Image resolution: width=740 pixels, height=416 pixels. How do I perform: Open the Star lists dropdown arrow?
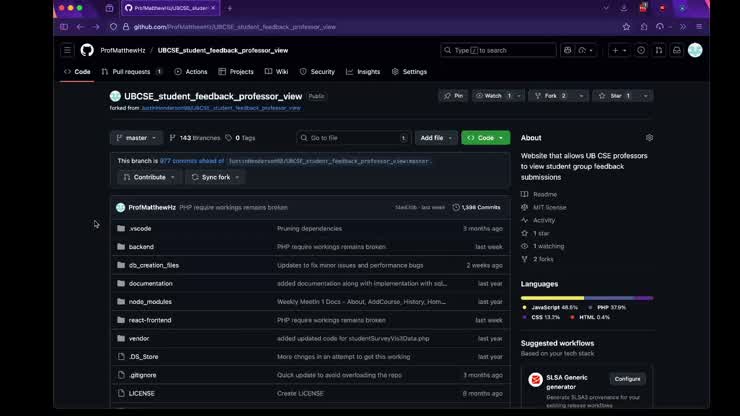[x=646, y=96]
